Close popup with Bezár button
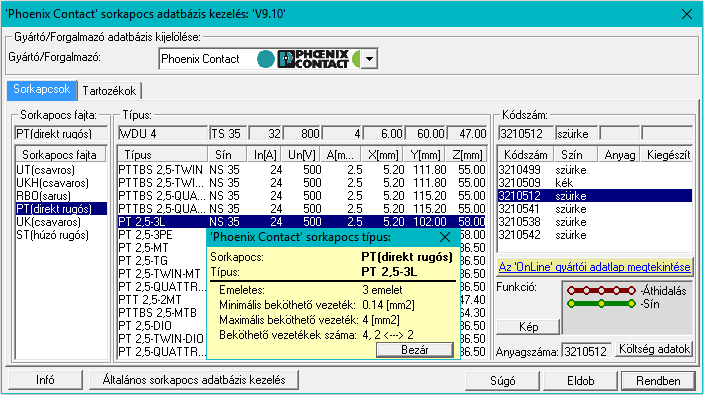The width and height of the screenshot is (704, 395). click(x=415, y=350)
